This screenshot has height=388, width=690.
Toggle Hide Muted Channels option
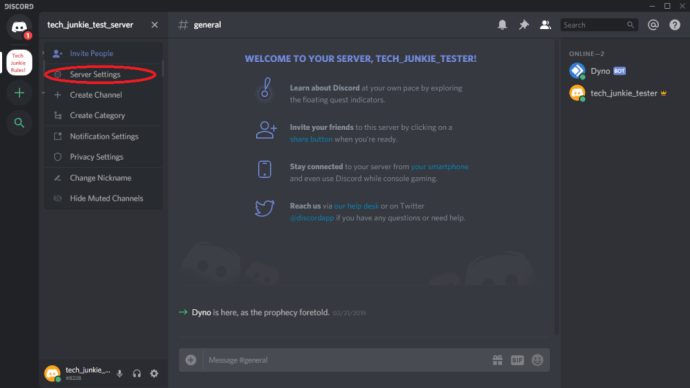point(103,198)
